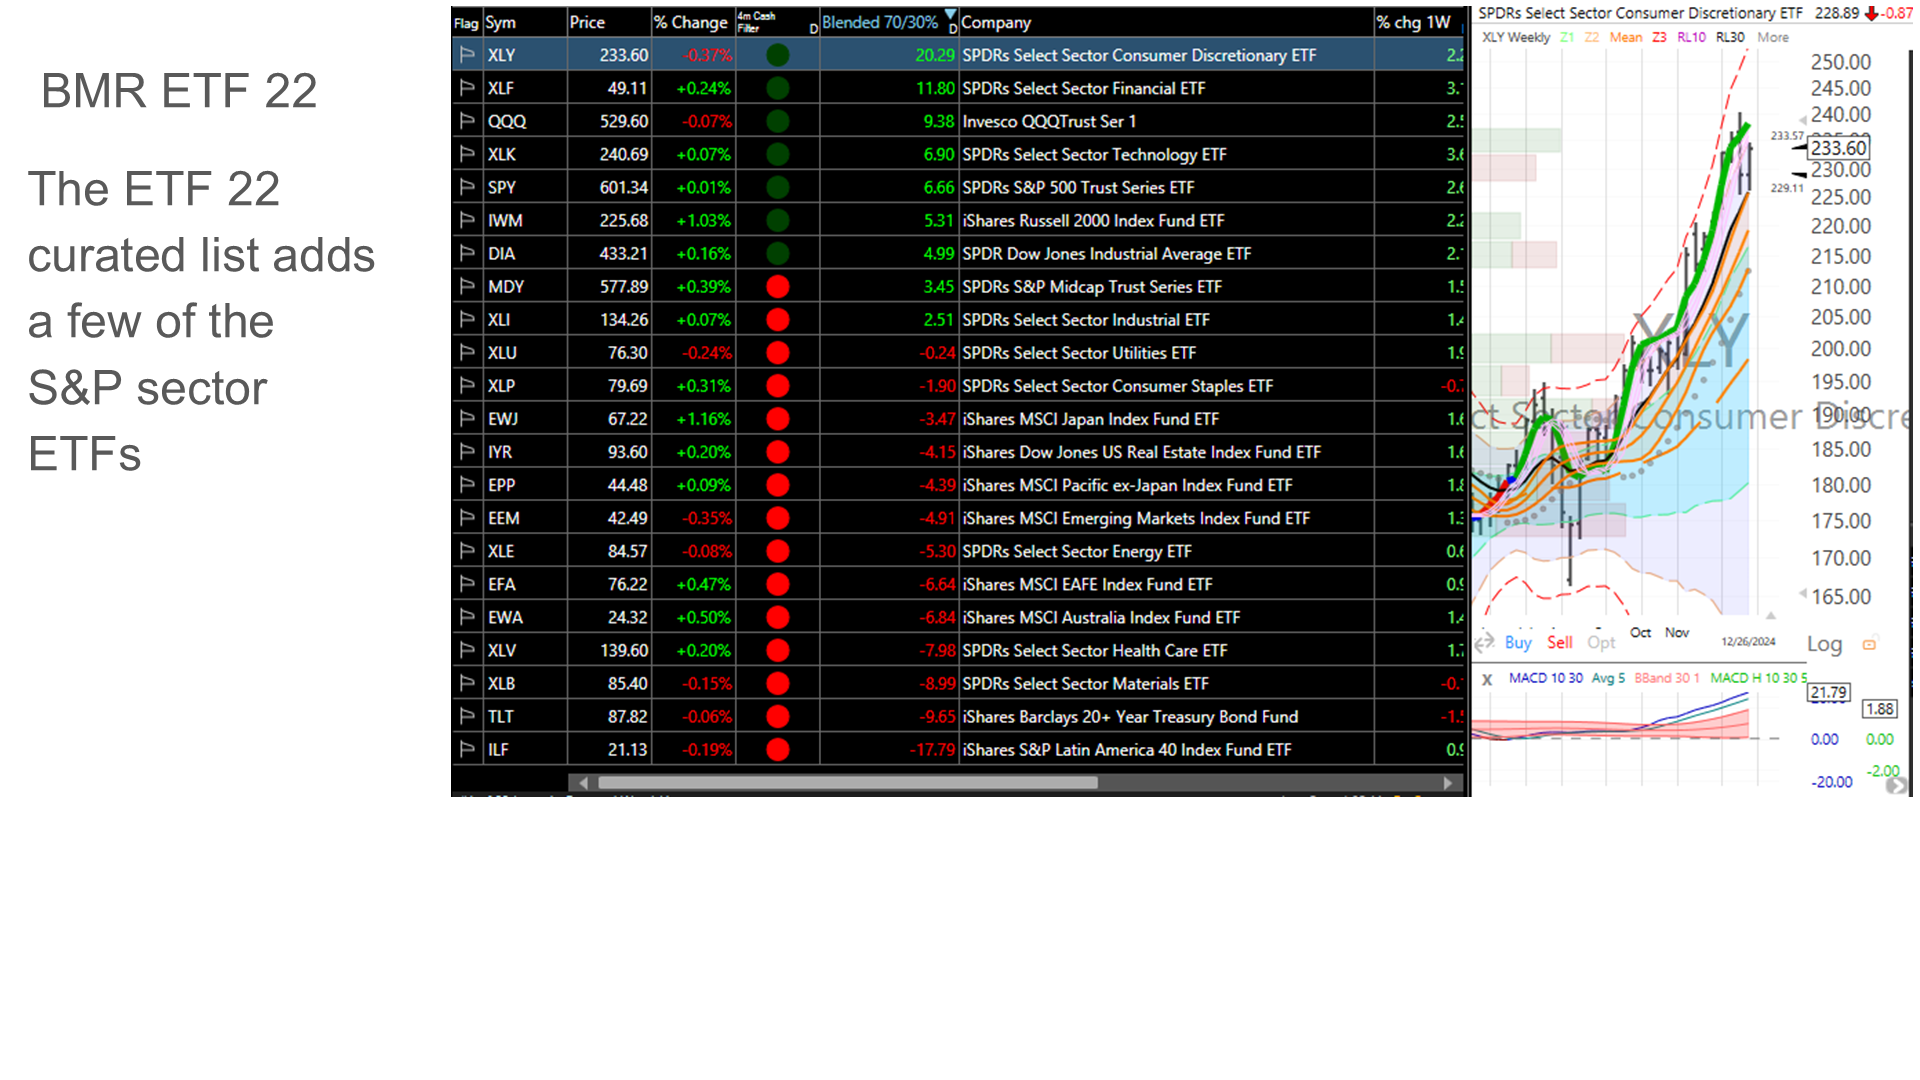Screen dimensions: 1920x1080
Task: Click the flag icon beside XLY
Action: tap(466, 55)
